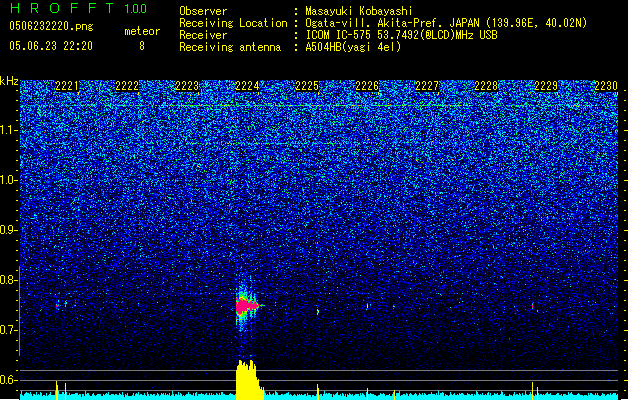Click the 2223 time marker
This screenshot has width=629, height=400.
tap(187, 86)
